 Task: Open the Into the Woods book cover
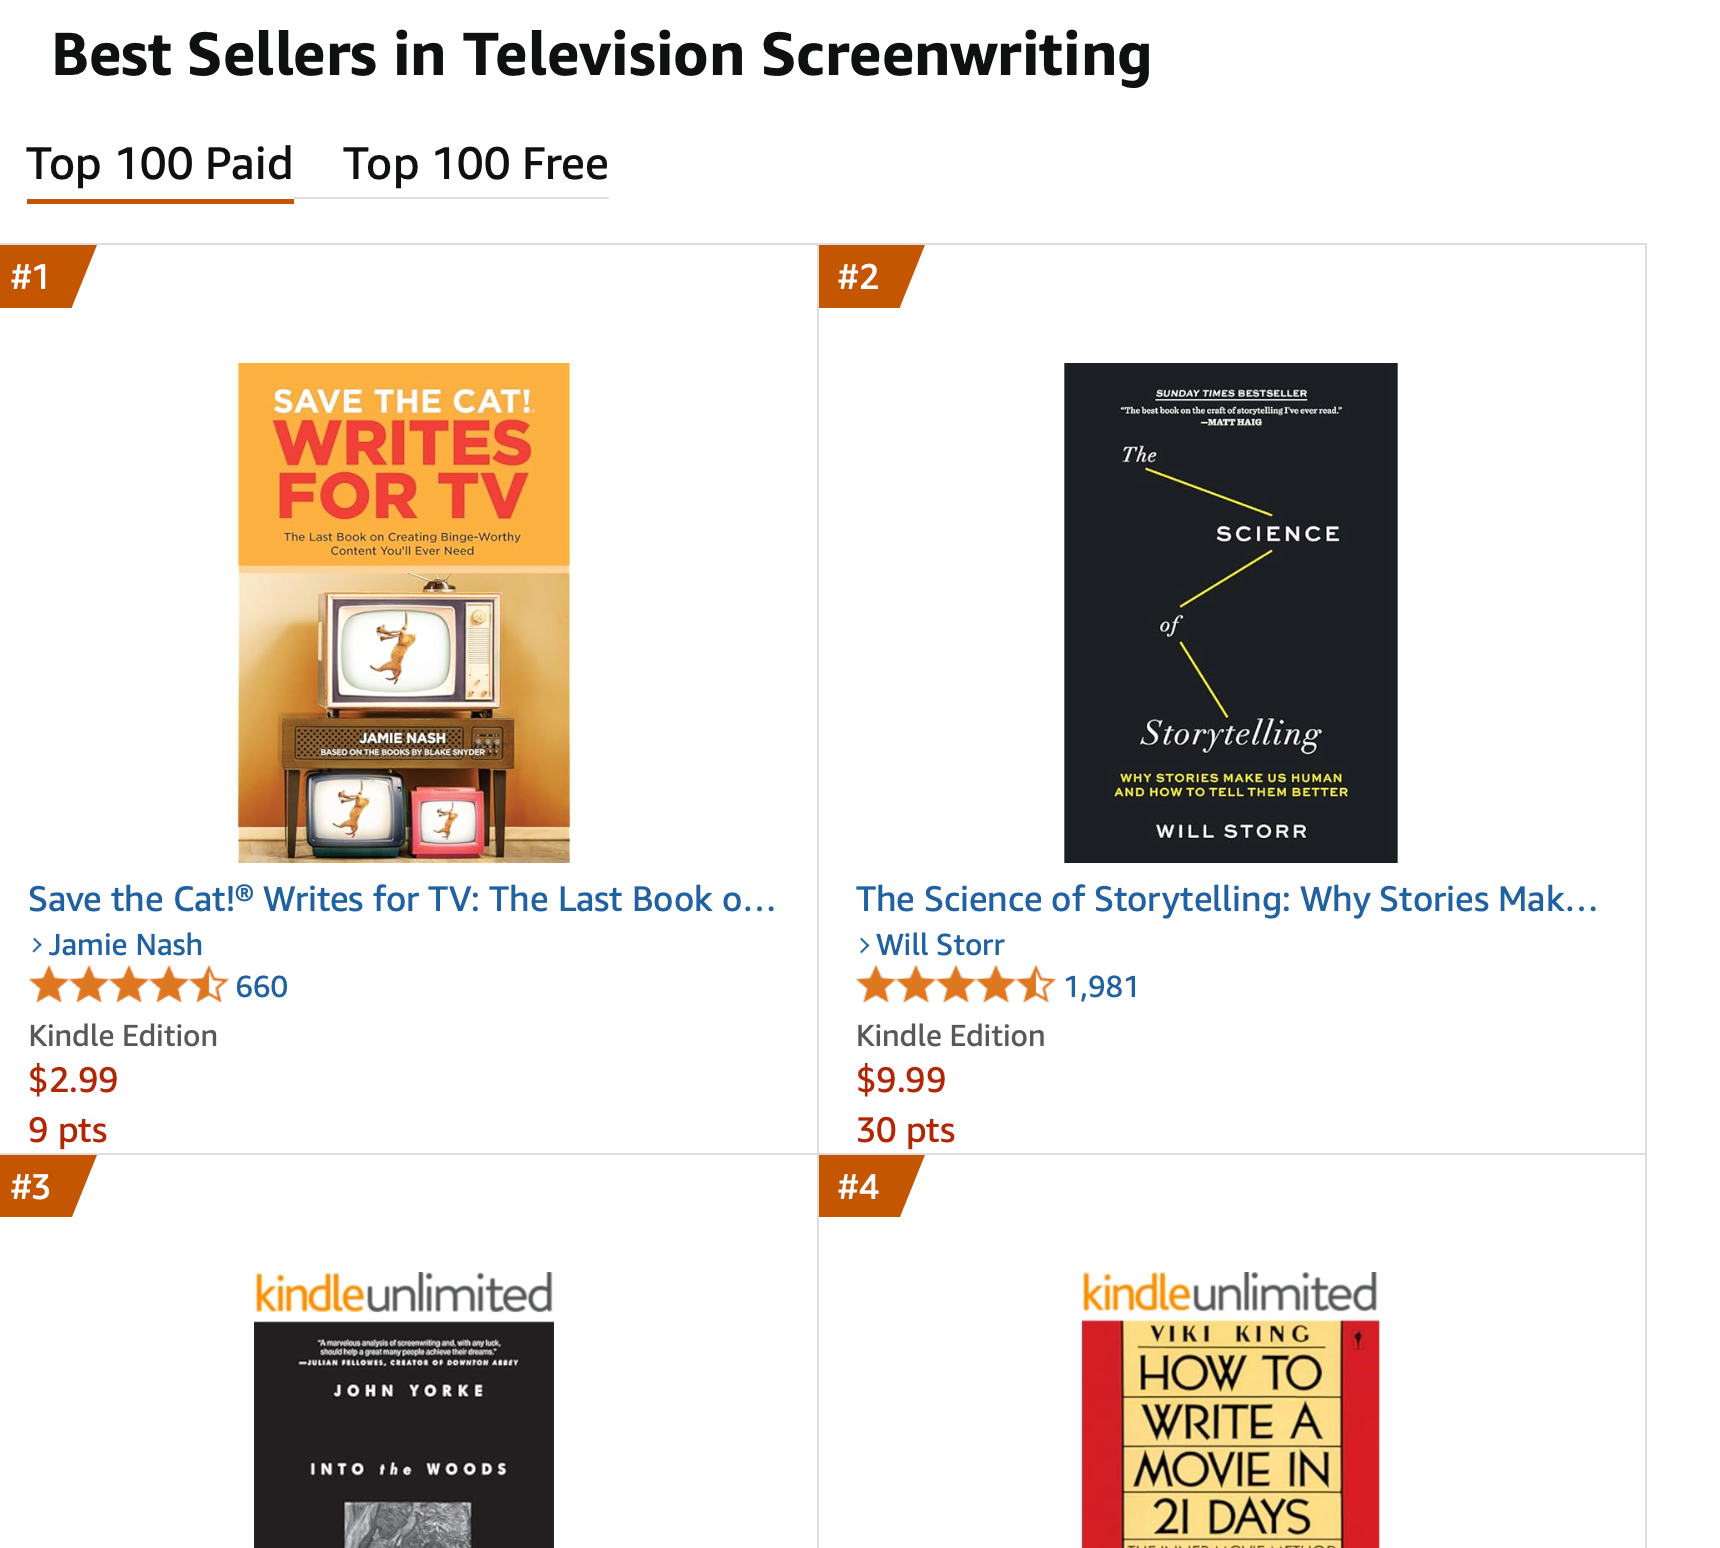(404, 1435)
